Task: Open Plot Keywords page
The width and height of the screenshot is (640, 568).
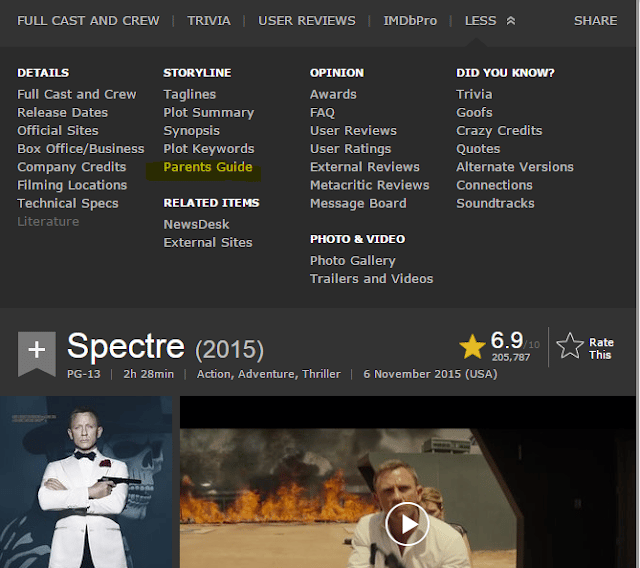Action: [x=209, y=149]
